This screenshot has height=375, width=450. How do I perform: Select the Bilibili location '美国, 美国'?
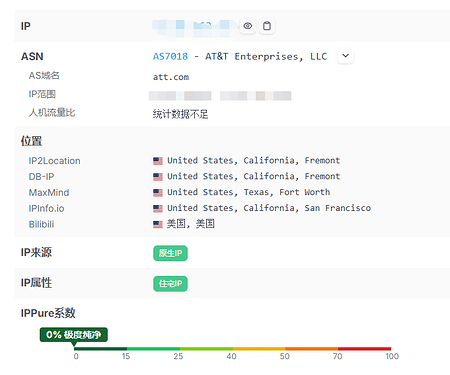click(x=191, y=224)
